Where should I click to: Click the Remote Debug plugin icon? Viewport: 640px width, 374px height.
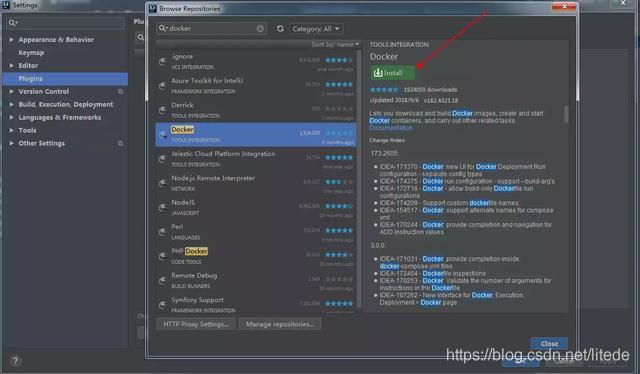pyautogui.click(x=162, y=280)
